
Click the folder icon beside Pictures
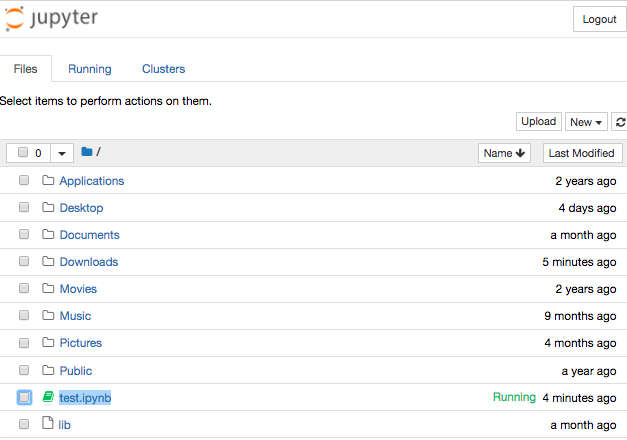pyautogui.click(x=48, y=342)
